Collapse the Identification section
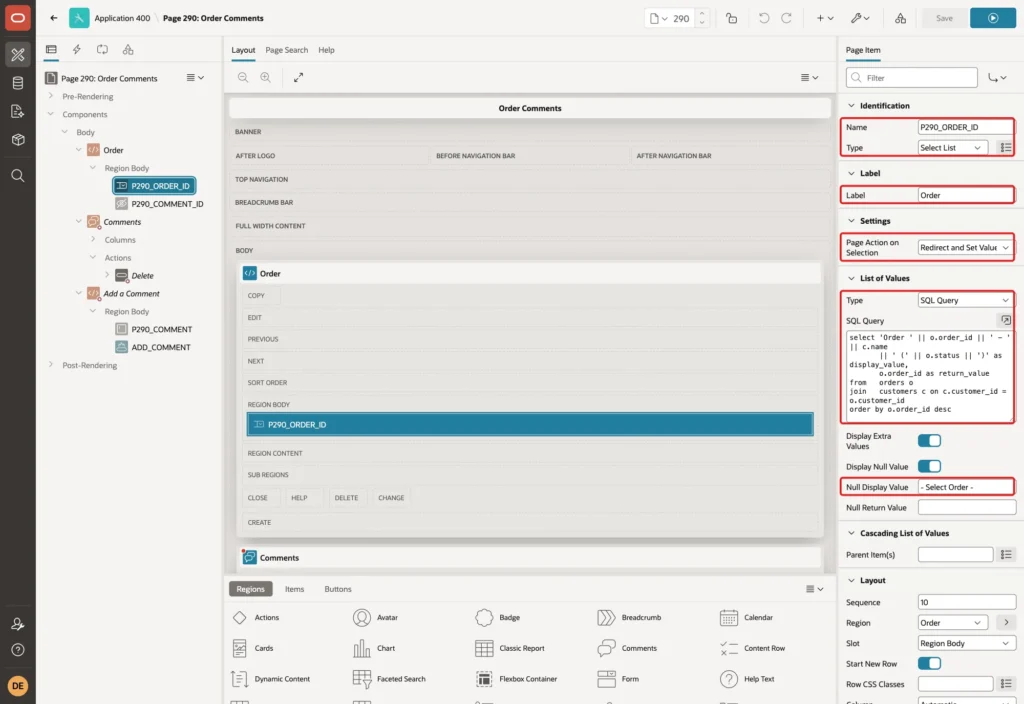1024x704 pixels. pos(851,106)
